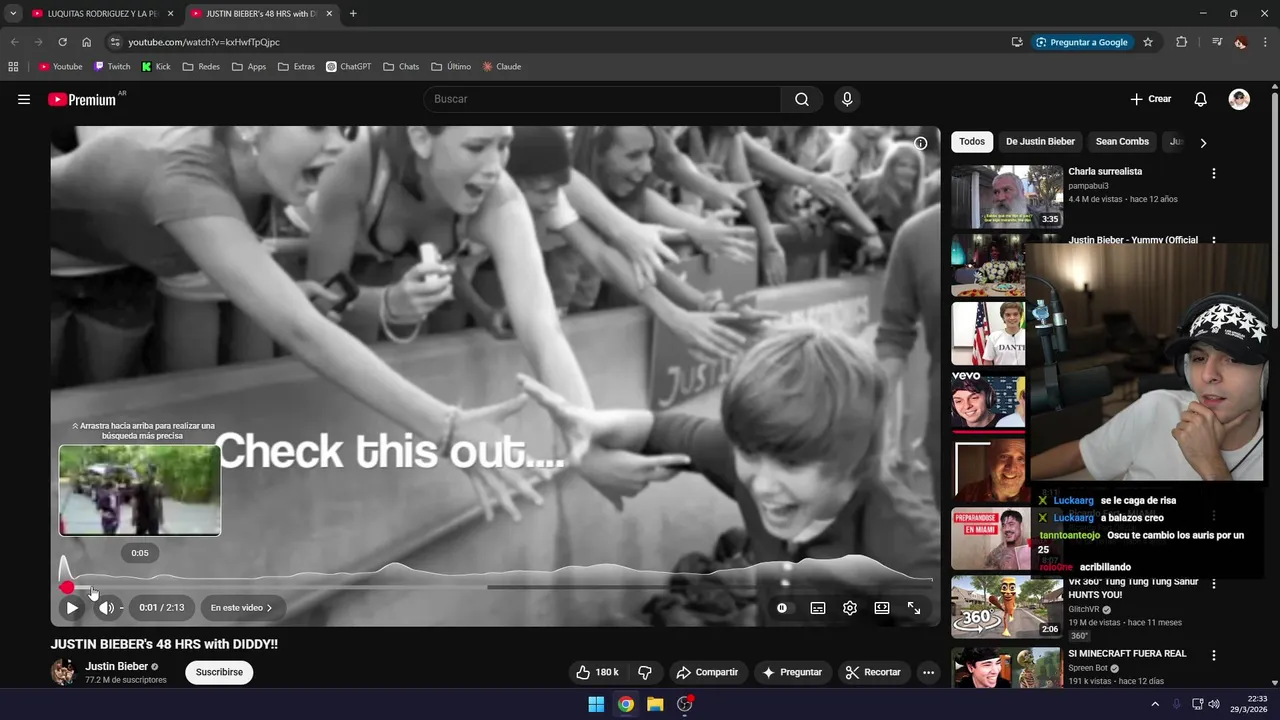The width and height of the screenshot is (1280, 720).
Task: Show more filter chips arrow
Action: (x=1203, y=143)
